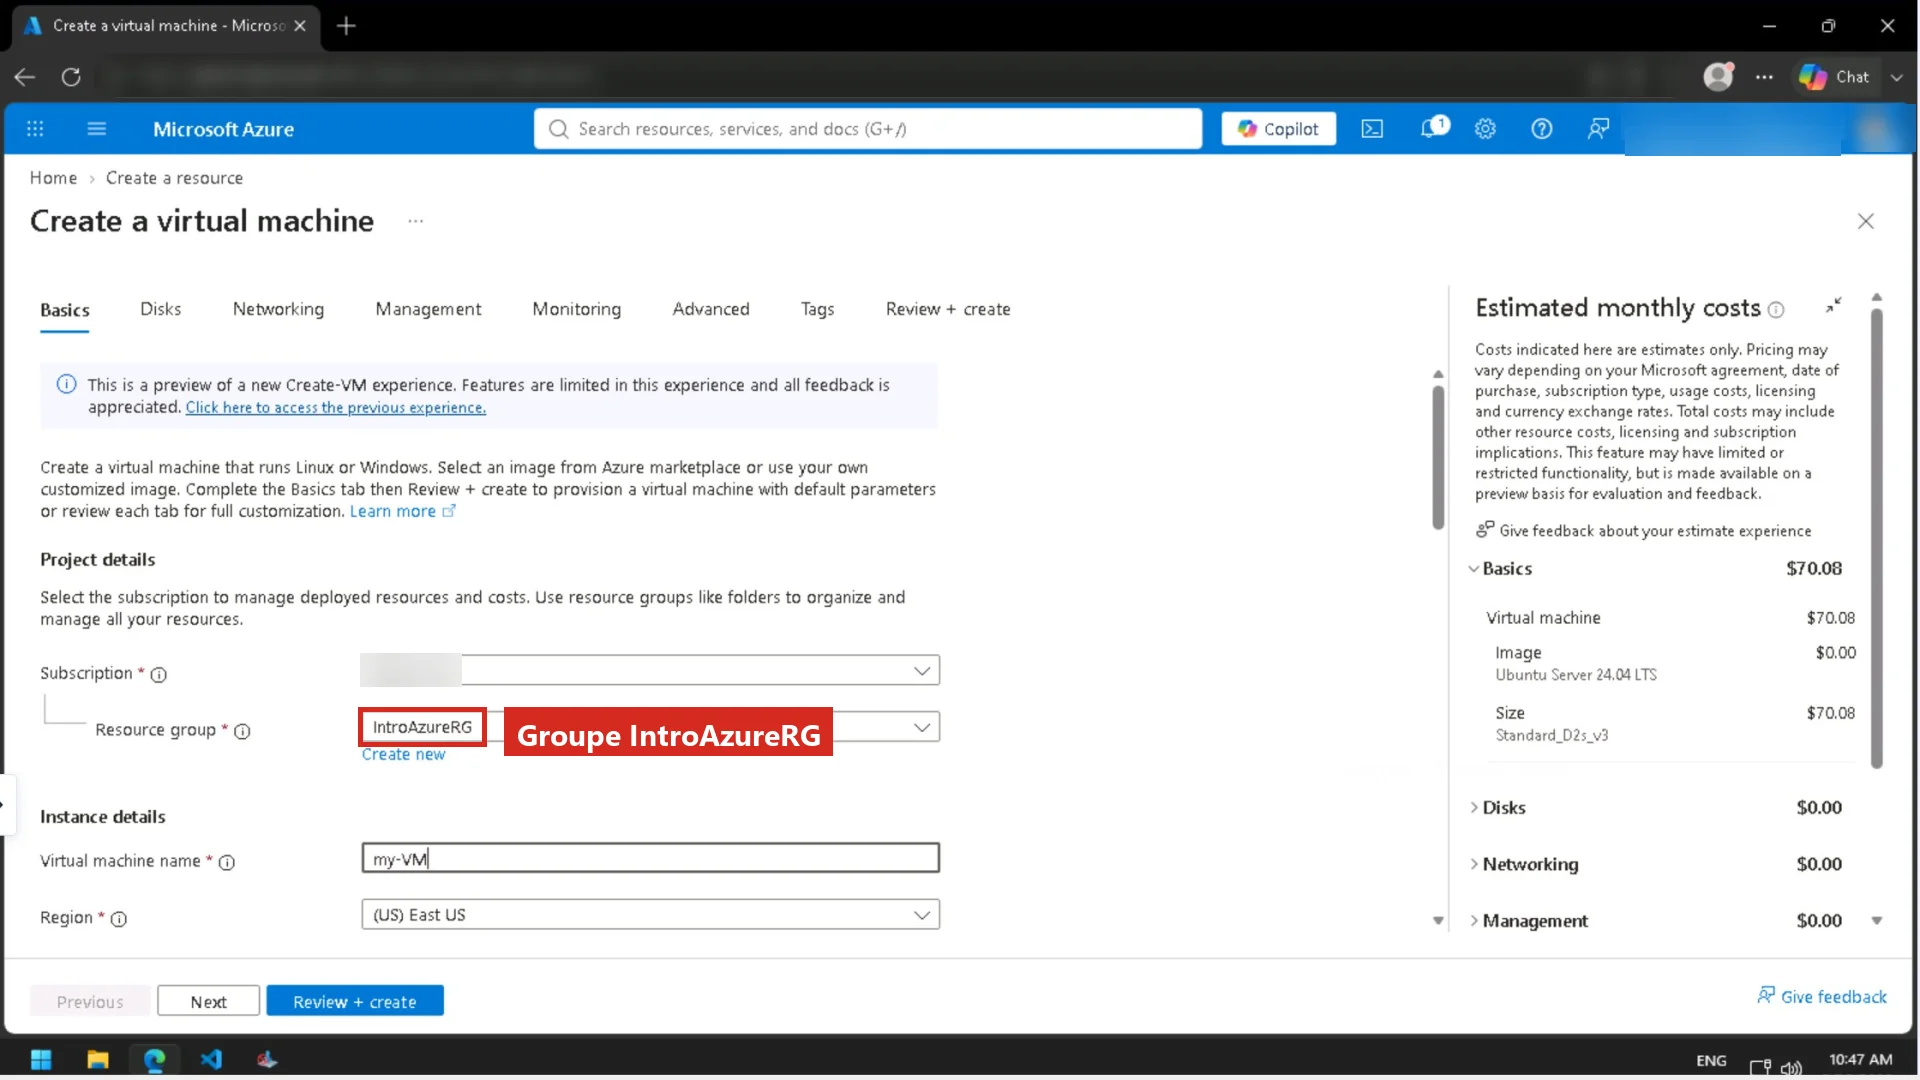Click the blue Review + create button

(x=354, y=1002)
